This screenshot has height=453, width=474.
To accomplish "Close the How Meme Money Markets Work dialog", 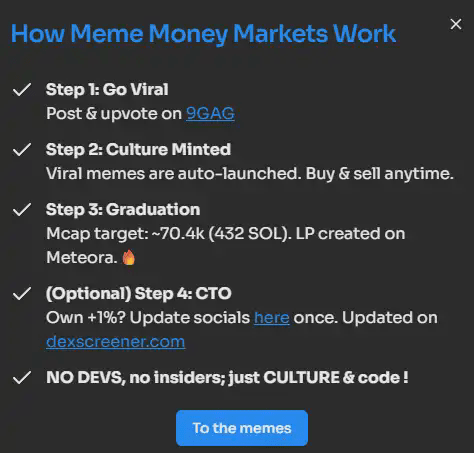I will coord(456,24).
